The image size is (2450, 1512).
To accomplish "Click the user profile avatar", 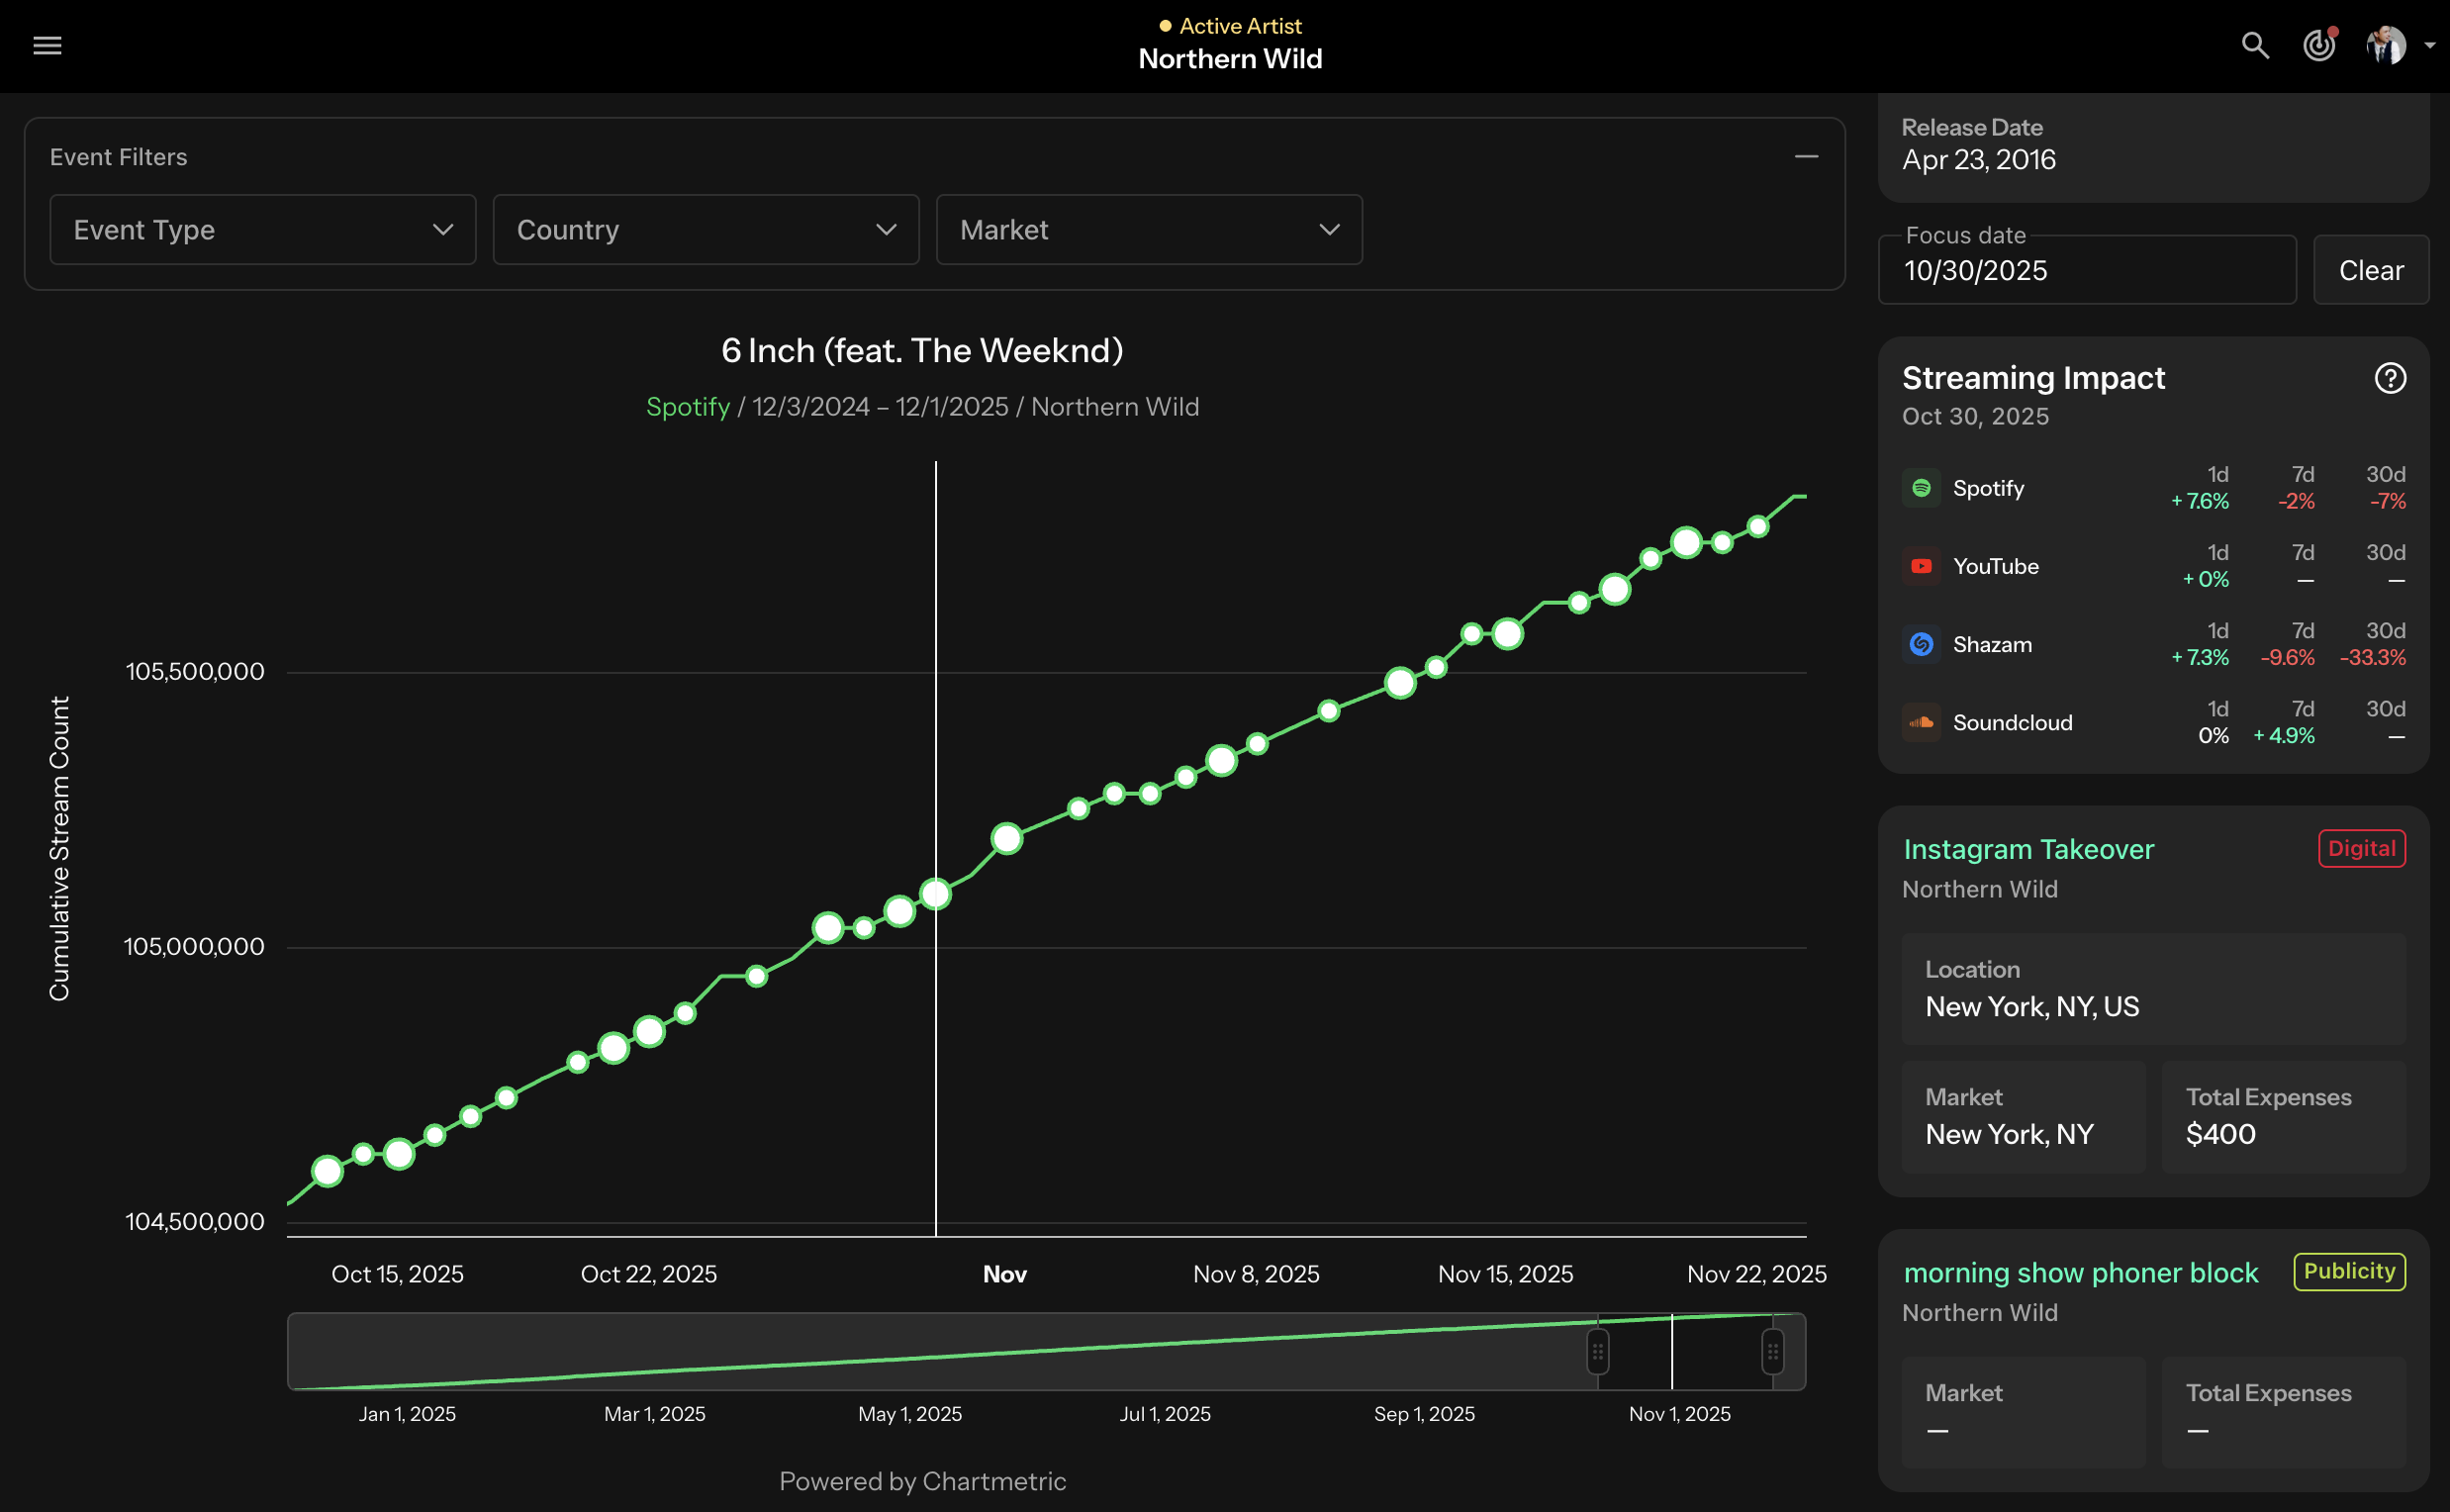I will (x=2386, y=45).
